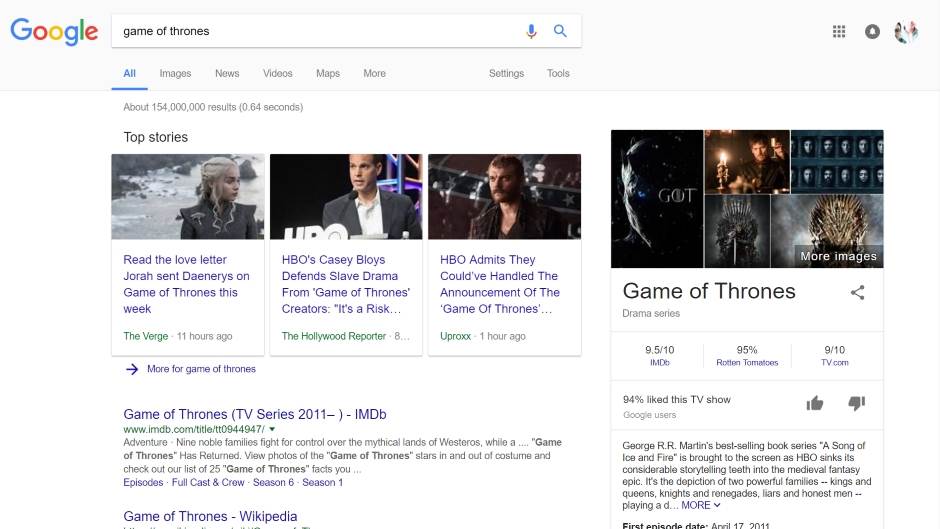The height and width of the screenshot is (529, 940).
Task: Open the Tools search options
Action: coord(558,73)
